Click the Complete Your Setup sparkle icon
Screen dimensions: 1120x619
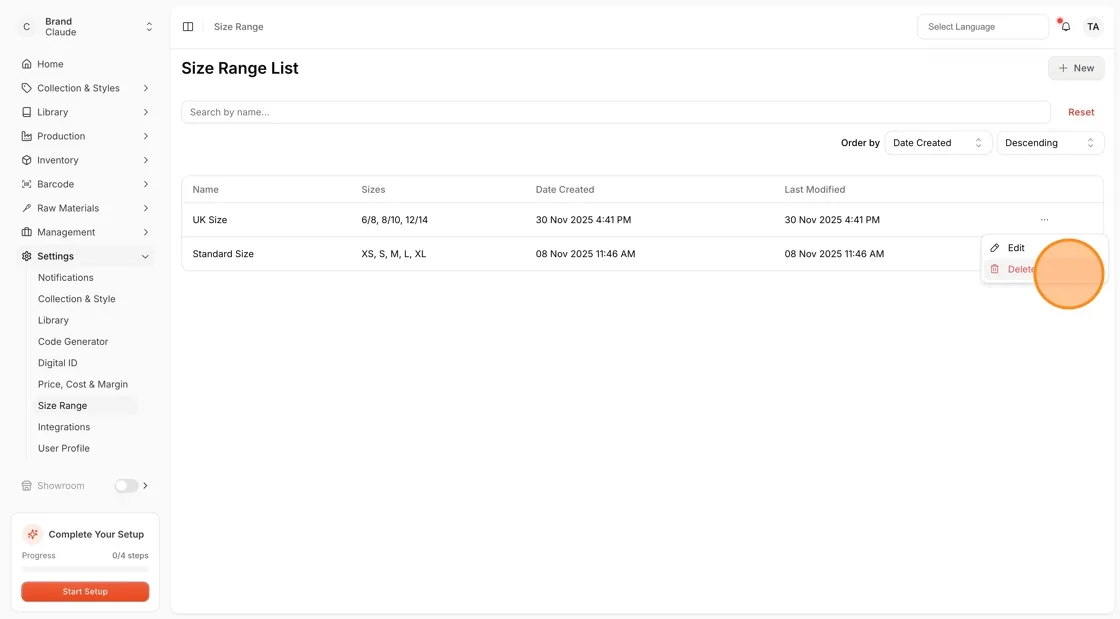[32, 534]
